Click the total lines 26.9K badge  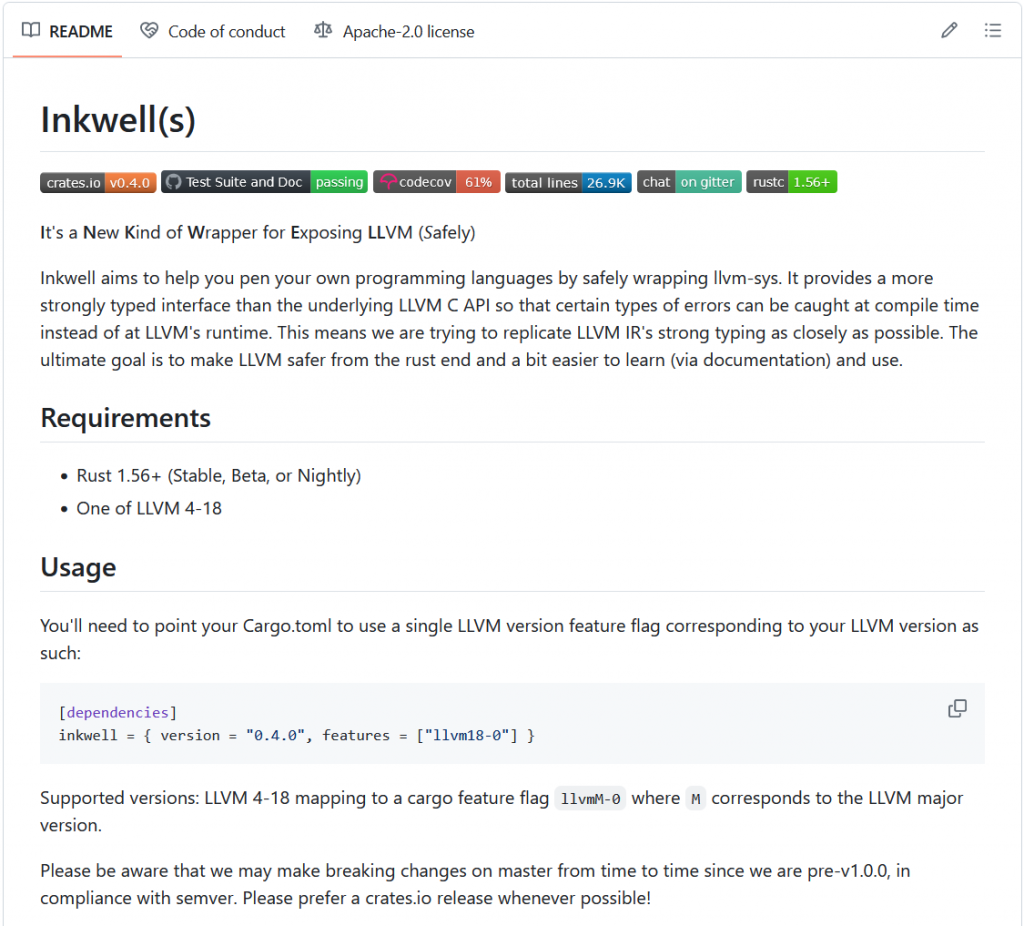pyautogui.click(x=567, y=182)
